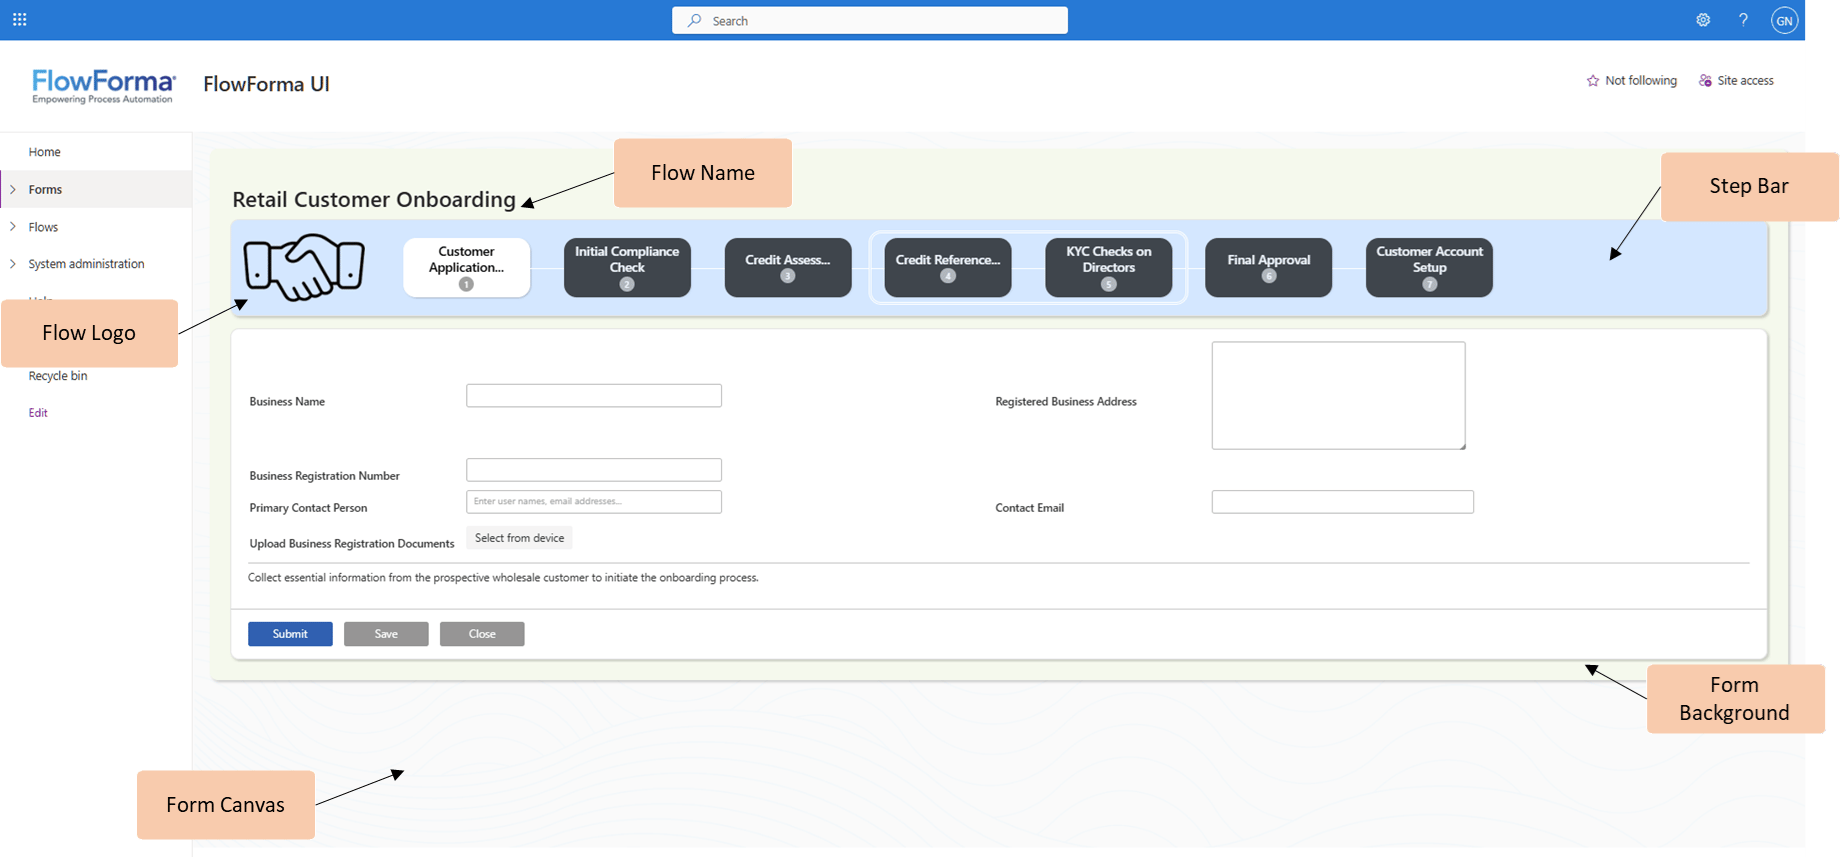This screenshot has width=1840, height=857.
Task: Select the Customer Account Setup step
Action: click(1430, 268)
